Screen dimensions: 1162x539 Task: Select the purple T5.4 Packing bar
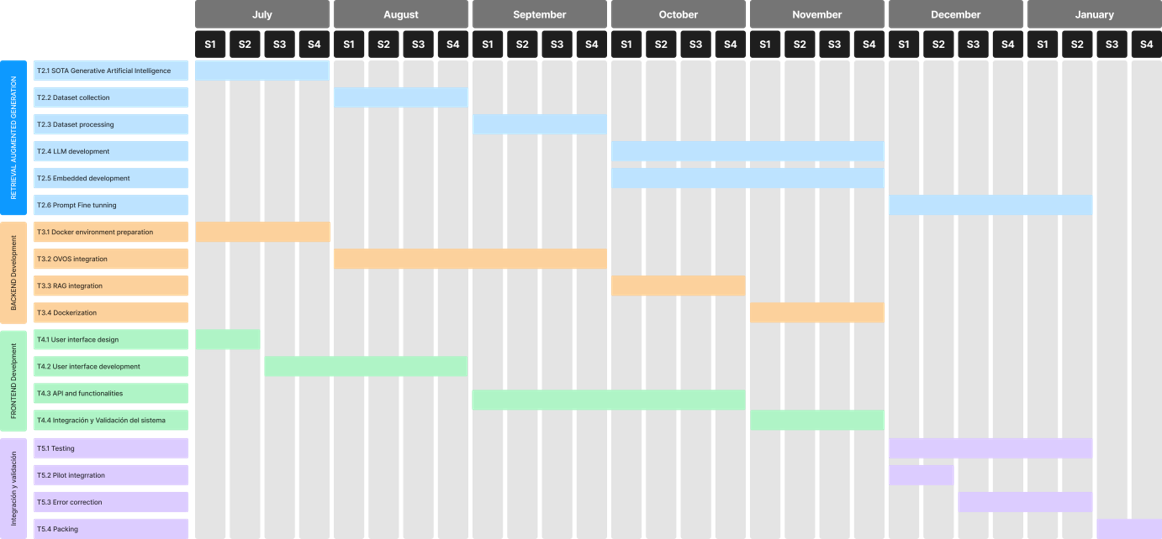tap(1129, 529)
